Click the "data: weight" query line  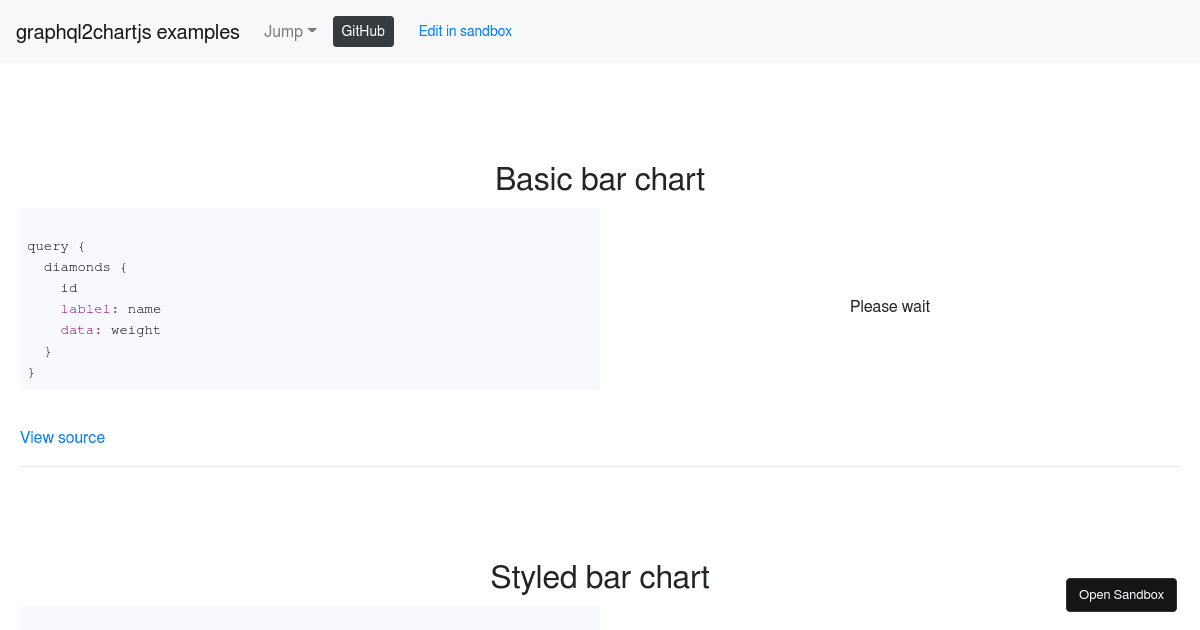(x=109, y=330)
